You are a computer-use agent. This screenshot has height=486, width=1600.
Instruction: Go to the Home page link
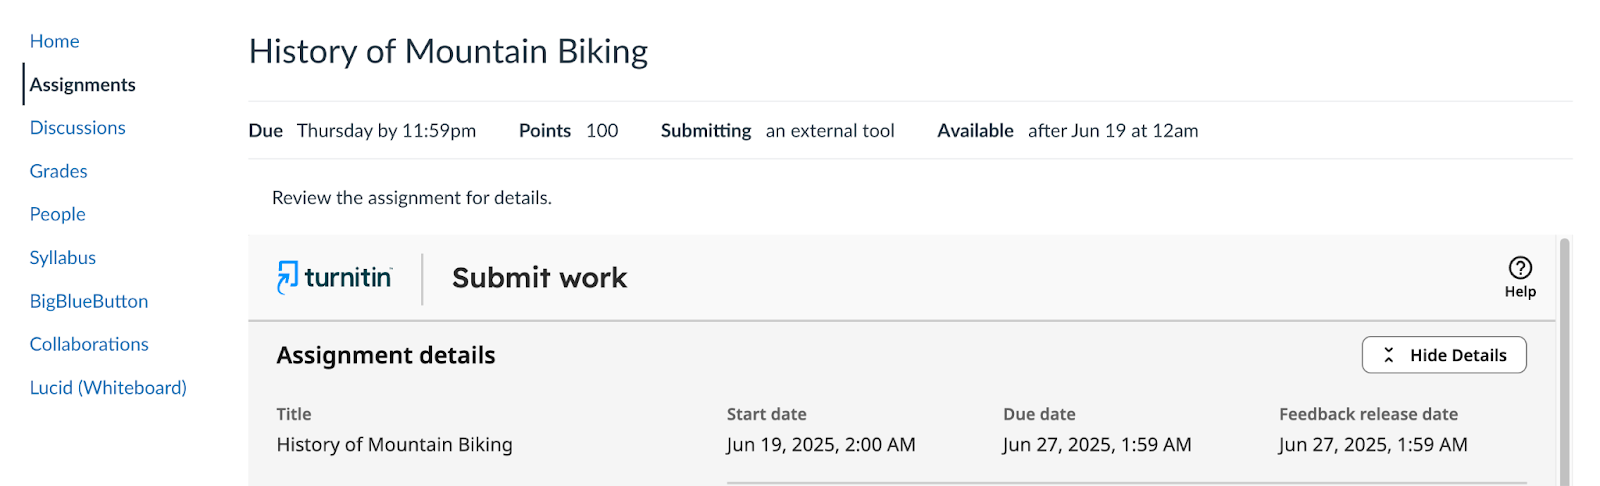point(54,41)
